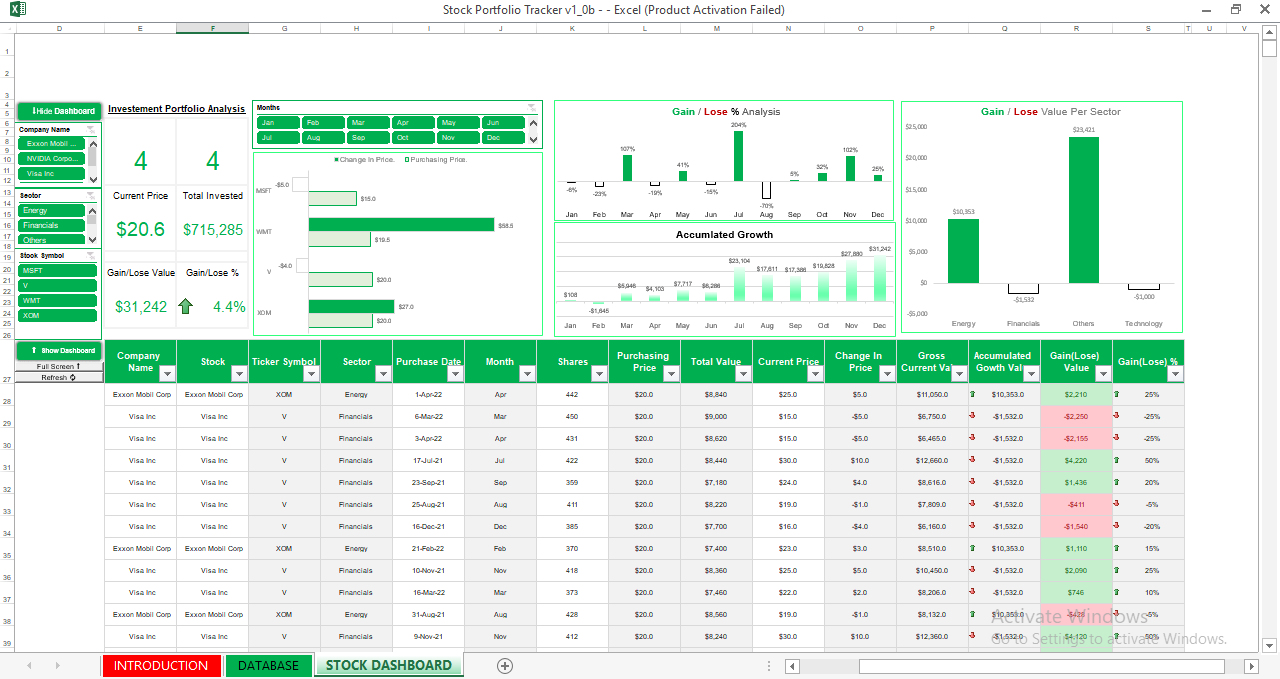Click horizontal scrollbar left arrow
1280x679 pixels.
point(792,666)
